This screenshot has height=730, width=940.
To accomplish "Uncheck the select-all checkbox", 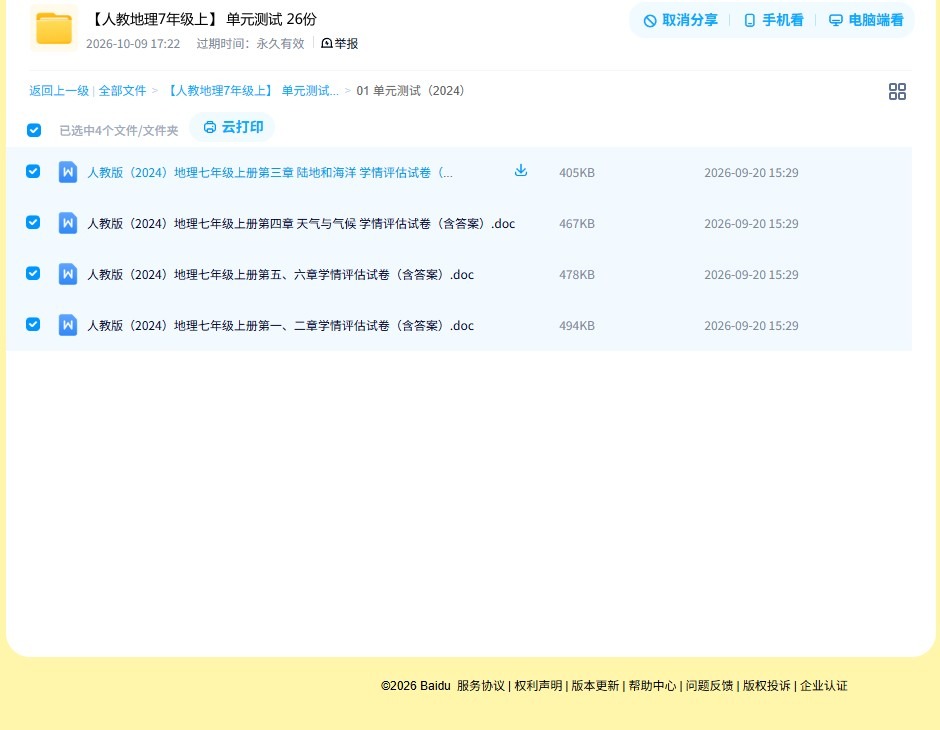I will pyautogui.click(x=34, y=130).
